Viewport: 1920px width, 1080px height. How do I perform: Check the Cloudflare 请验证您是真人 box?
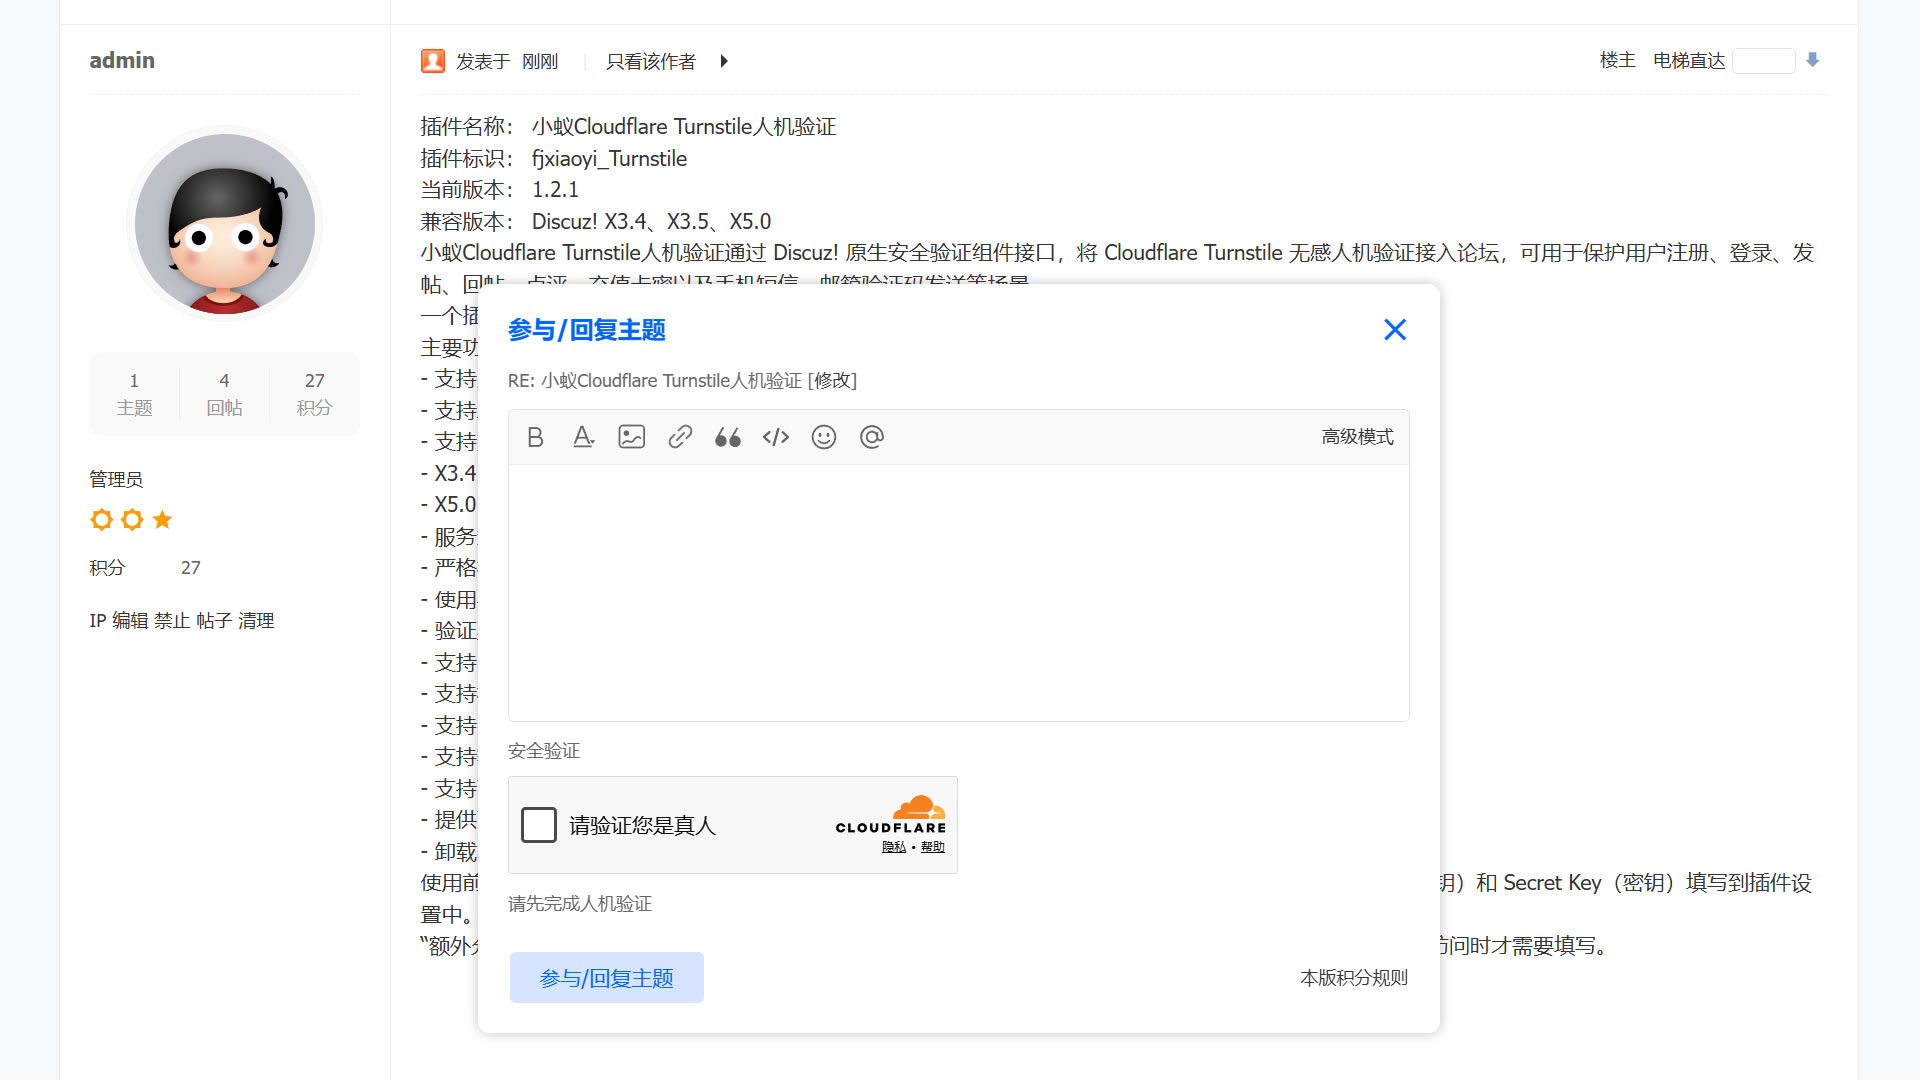tap(539, 825)
